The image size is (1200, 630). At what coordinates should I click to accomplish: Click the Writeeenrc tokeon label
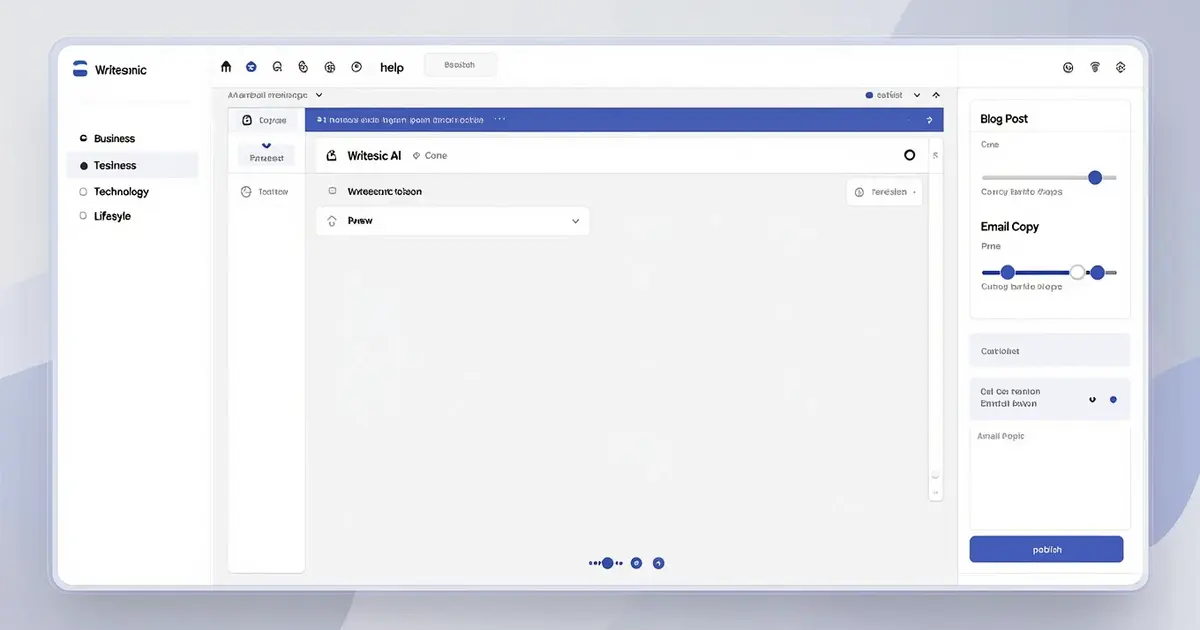384,191
